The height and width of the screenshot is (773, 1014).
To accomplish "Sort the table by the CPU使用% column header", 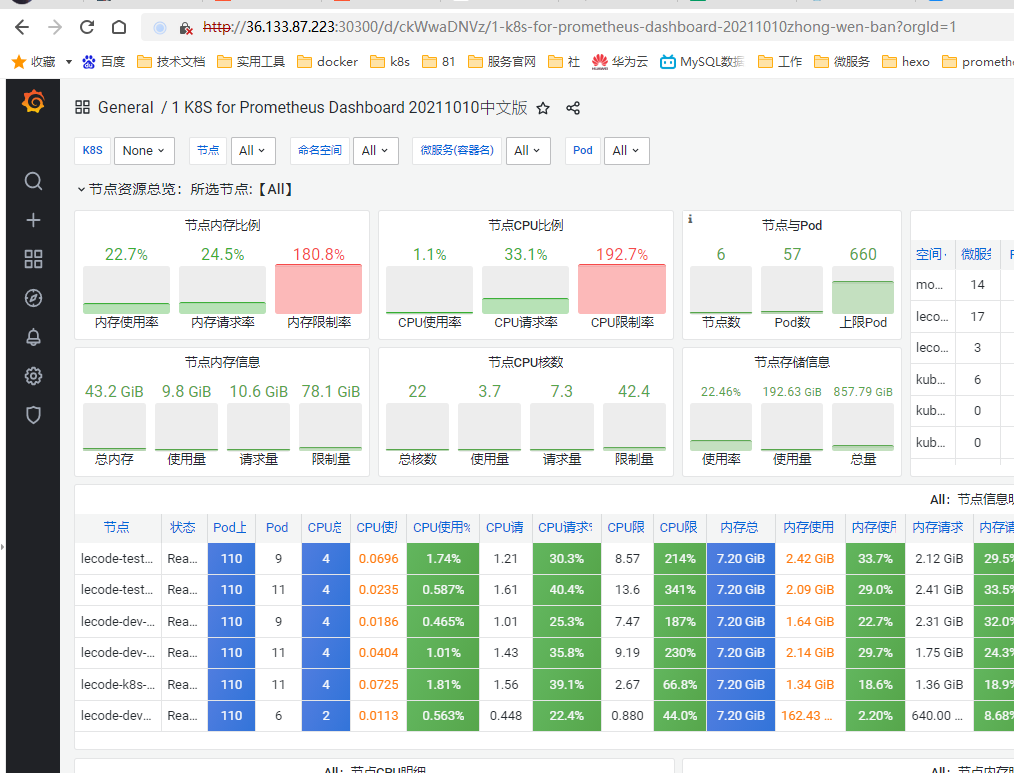I will pos(442,527).
